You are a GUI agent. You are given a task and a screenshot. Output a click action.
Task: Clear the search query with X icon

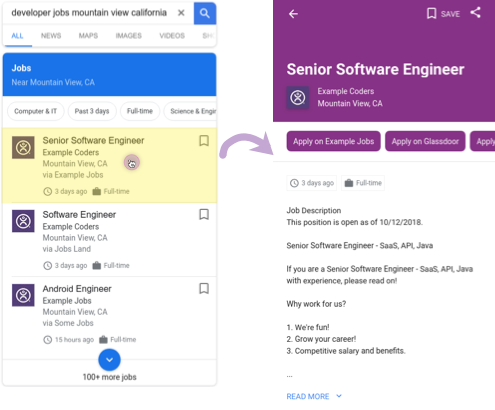click(181, 13)
